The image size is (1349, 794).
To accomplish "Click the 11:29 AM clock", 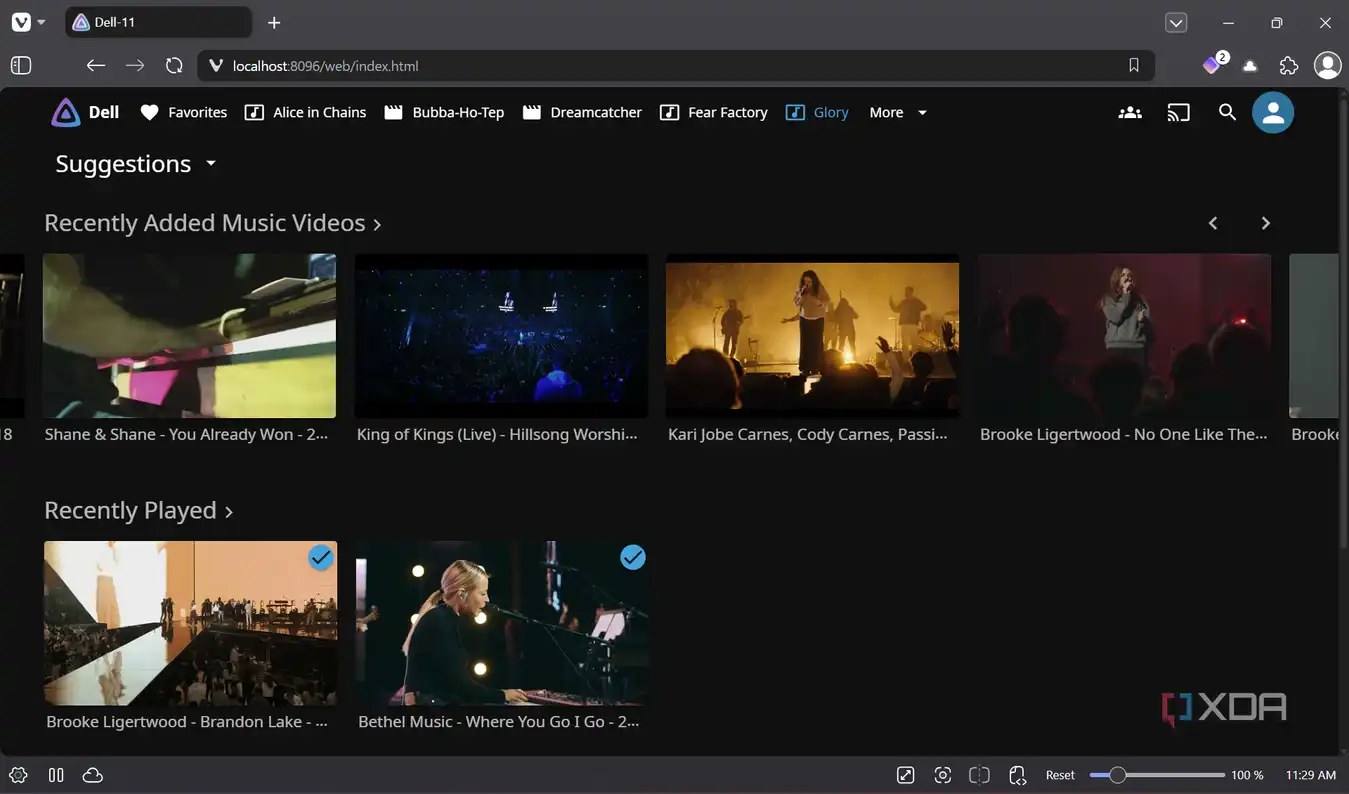I will pyautogui.click(x=1311, y=775).
